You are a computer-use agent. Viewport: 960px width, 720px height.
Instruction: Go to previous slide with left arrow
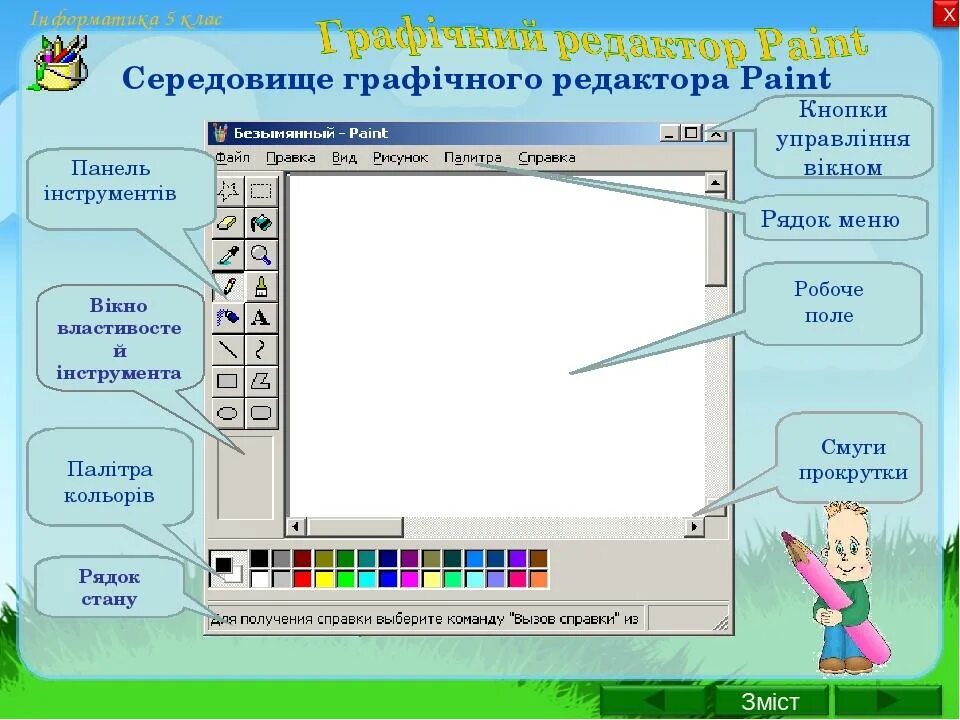point(654,702)
